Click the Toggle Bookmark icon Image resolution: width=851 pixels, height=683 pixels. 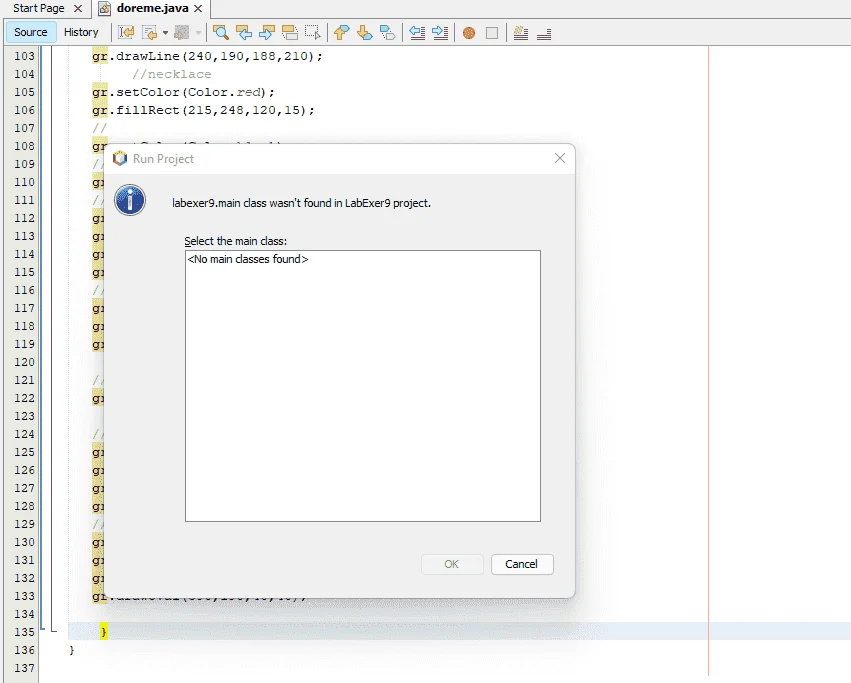click(387, 33)
